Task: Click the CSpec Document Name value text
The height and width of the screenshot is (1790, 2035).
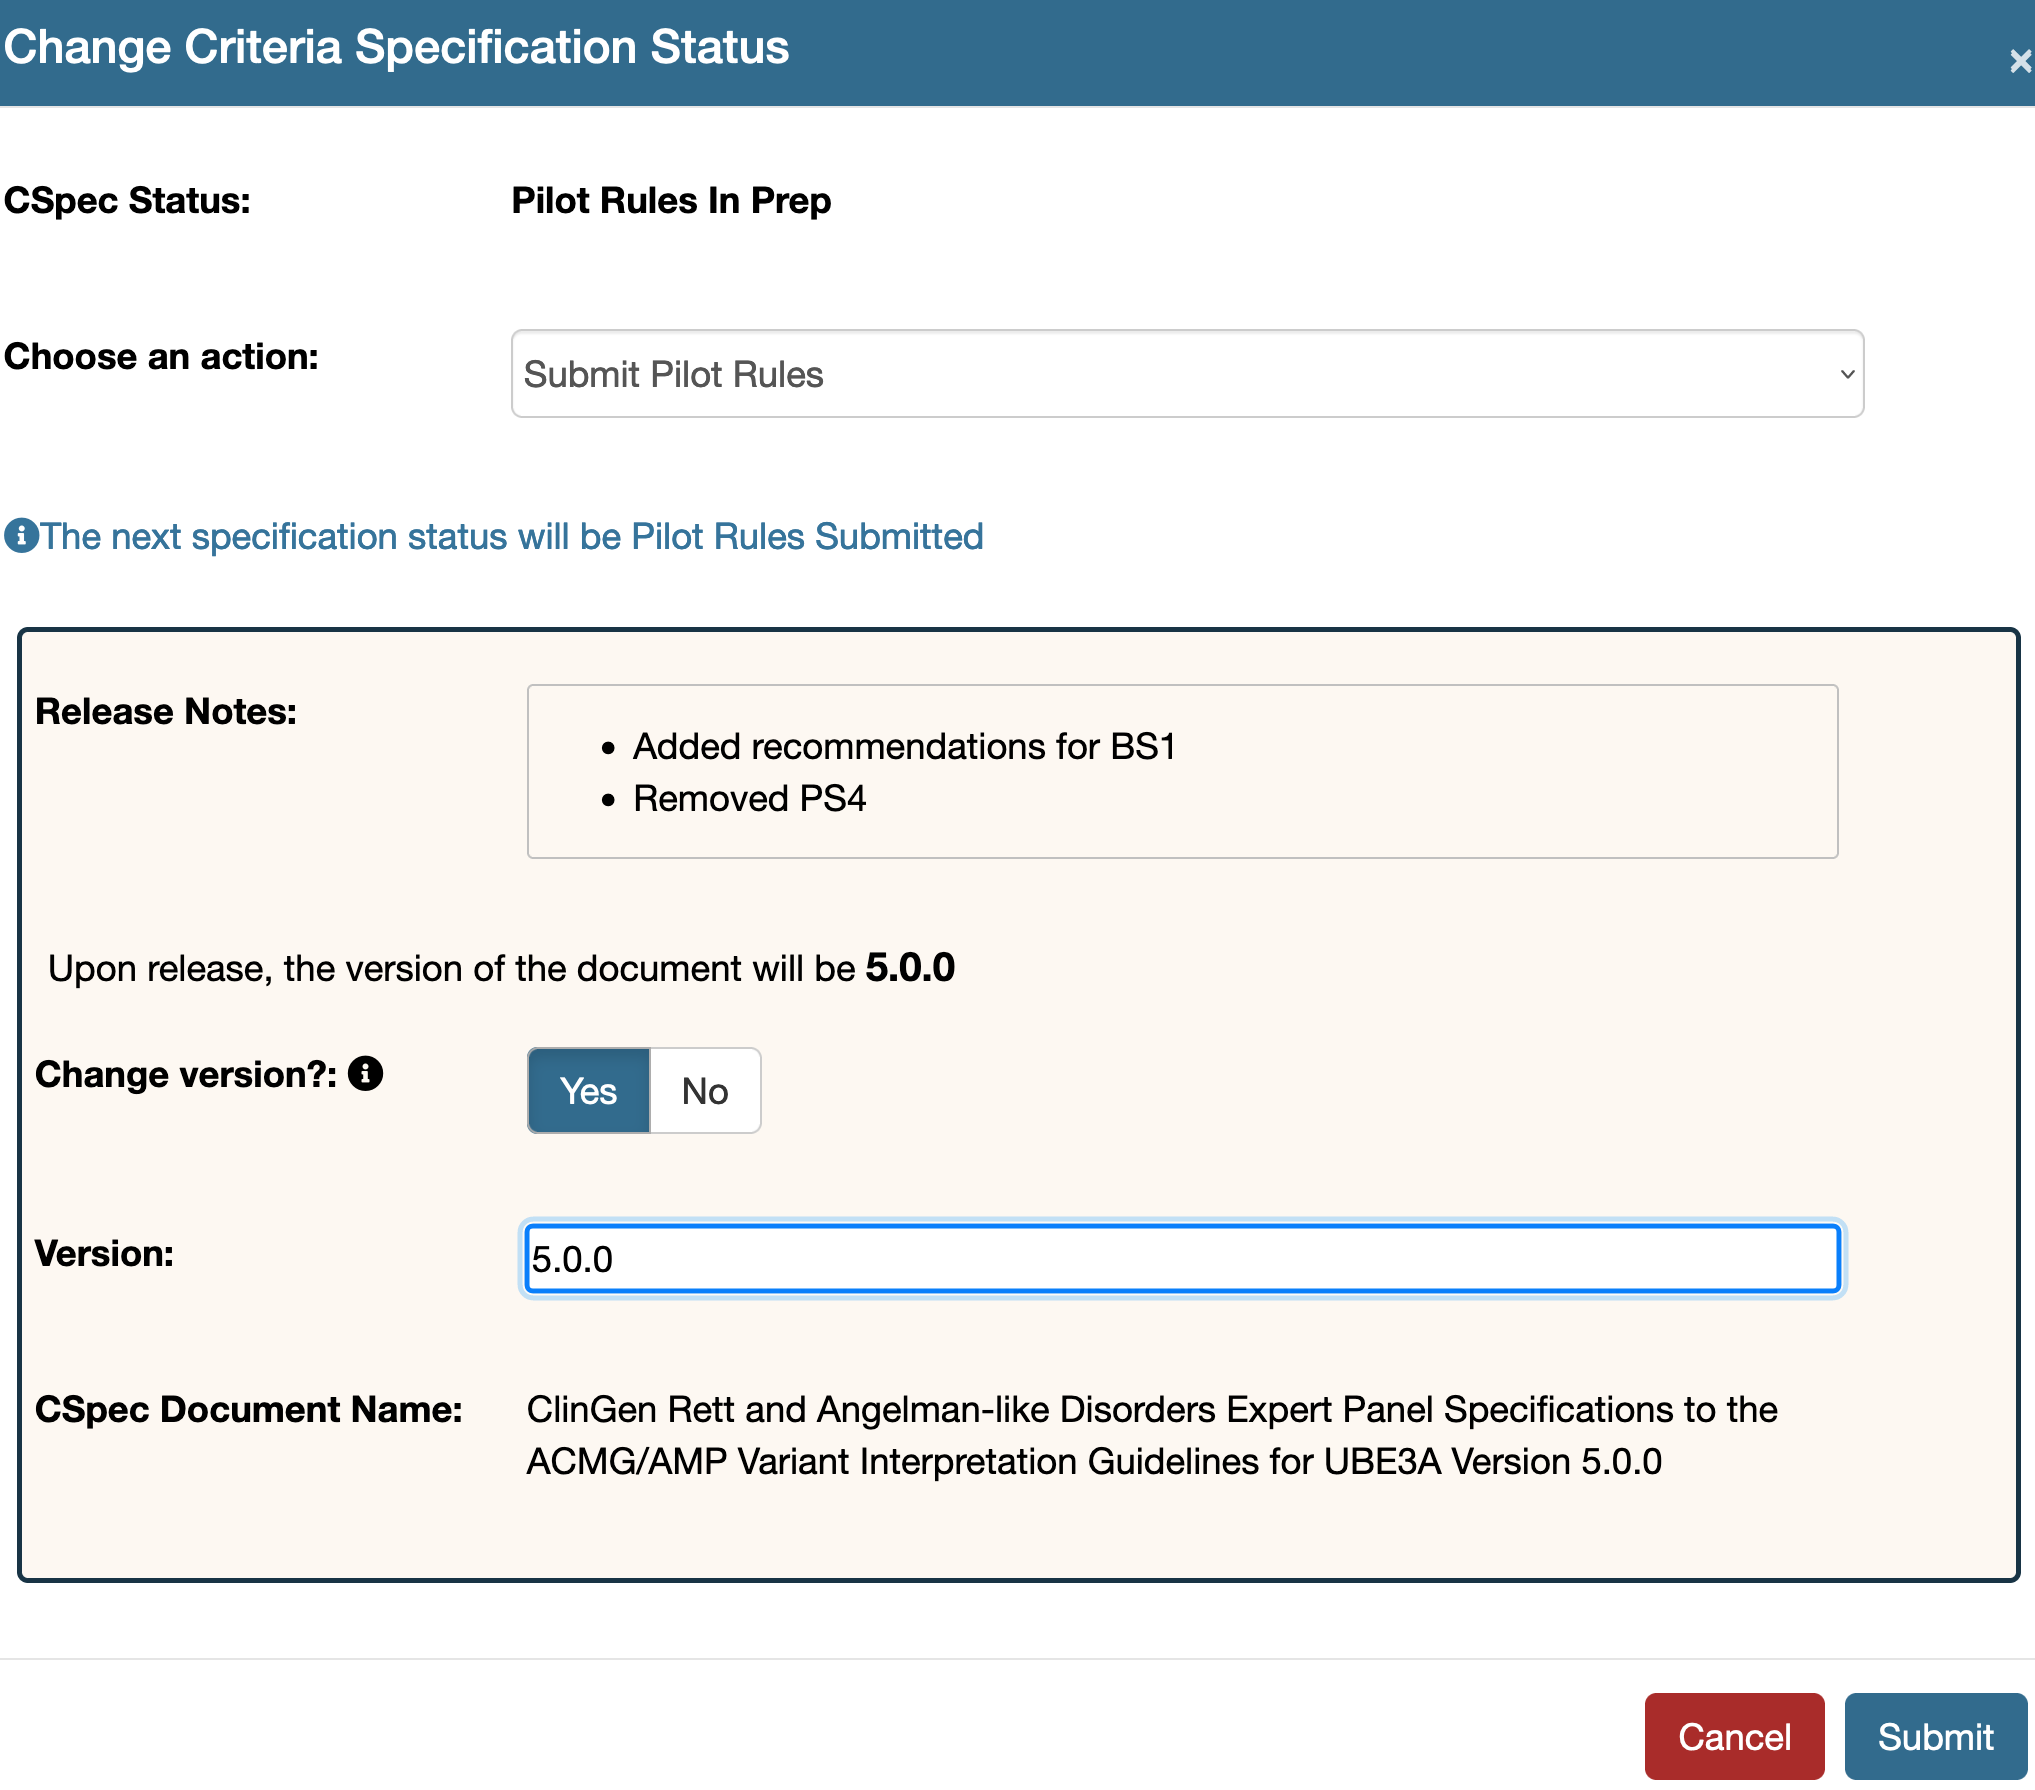Action: pyautogui.click(x=1152, y=1435)
